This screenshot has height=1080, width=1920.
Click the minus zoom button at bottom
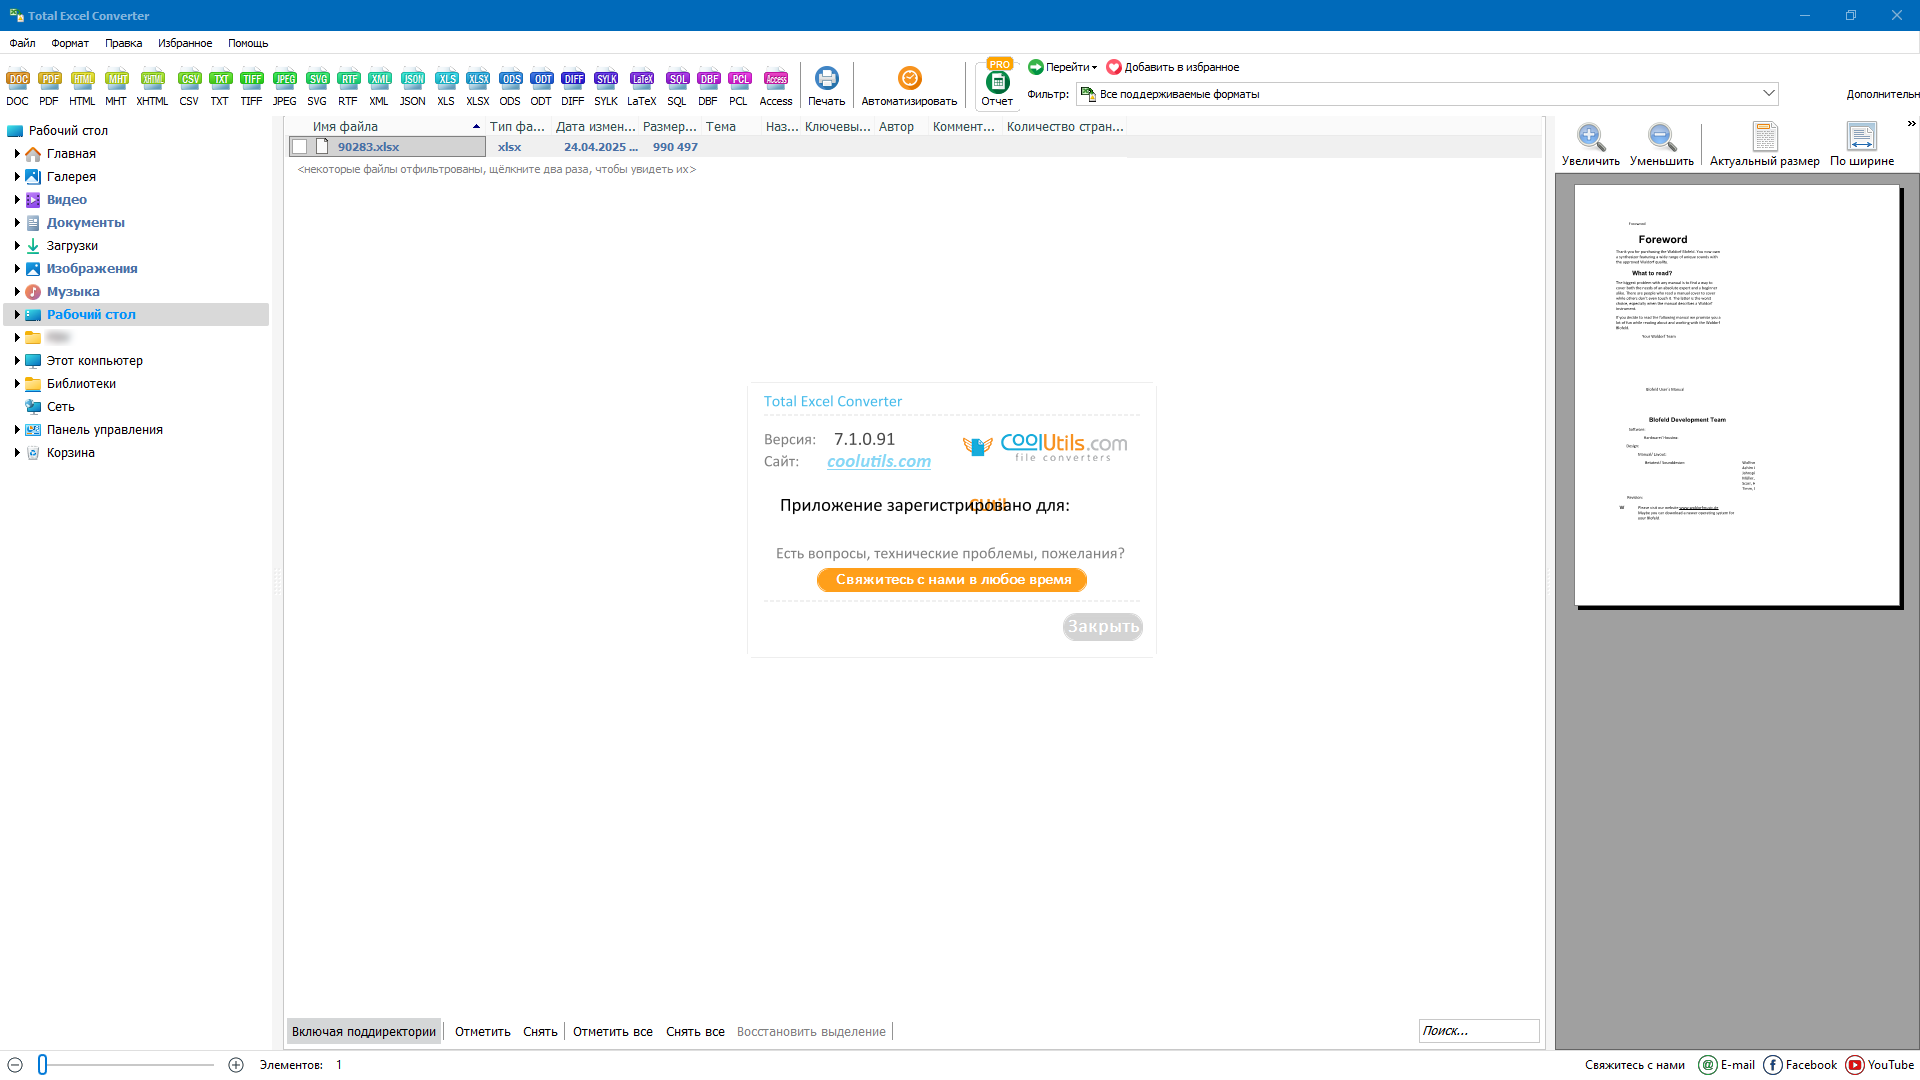[x=15, y=1065]
